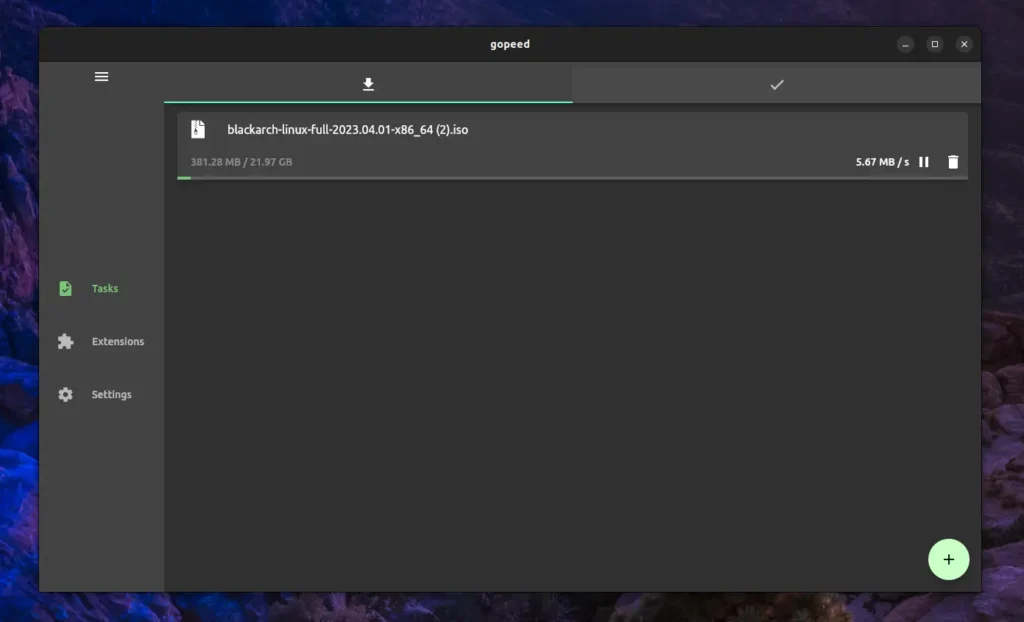Delete the blackarch ISO download task
This screenshot has width=1024, height=622.
tap(953, 162)
